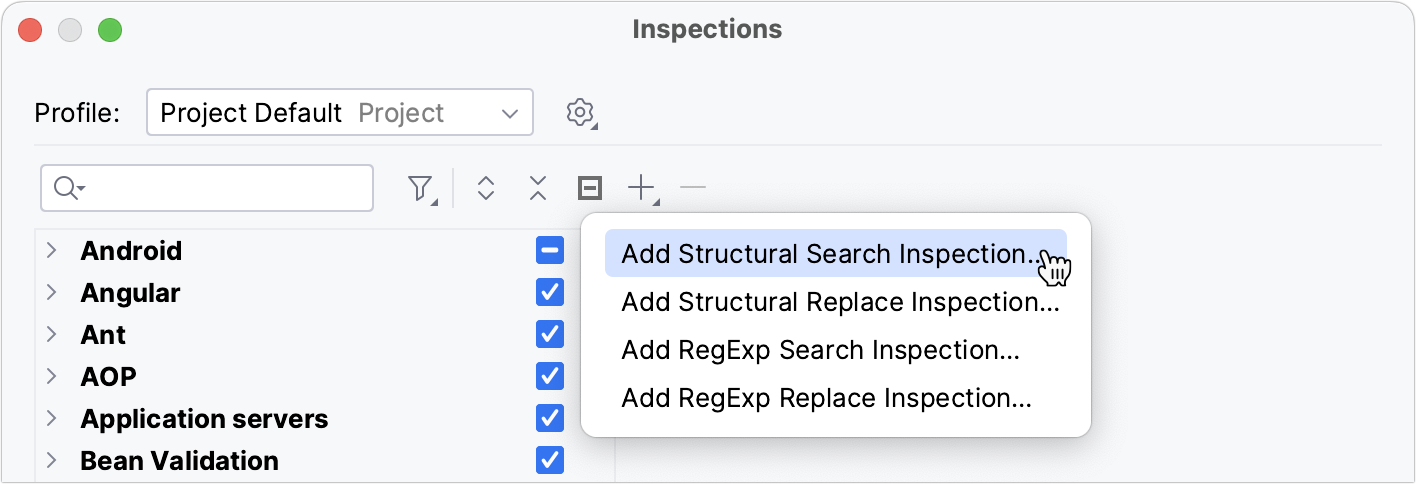This screenshot has height=484, width=1416.
Task: Click the minus remove inspection icon
Action: point(692,187)
